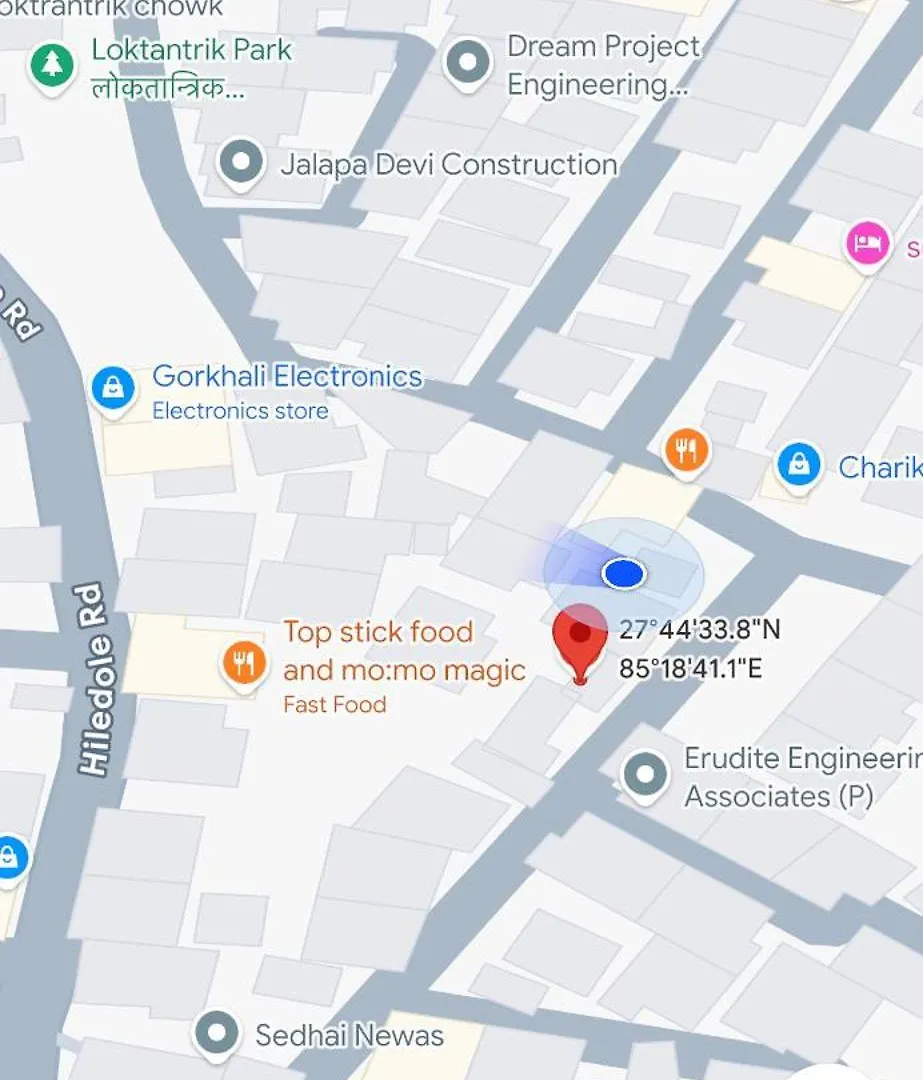Tap the Jalapa Devi Construction text label
Image resolution: width=923 pixels, height=1080 pixels.
[x=449, y=165]
